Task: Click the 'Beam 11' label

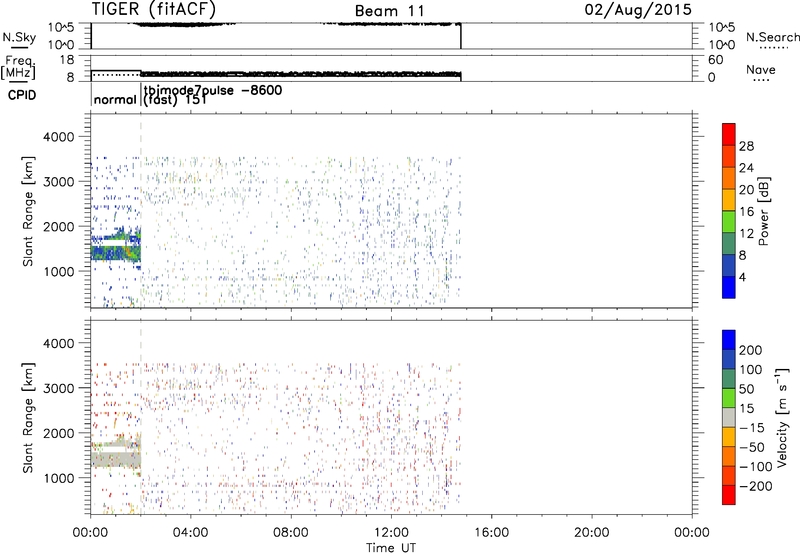Action: coord(389,11)
